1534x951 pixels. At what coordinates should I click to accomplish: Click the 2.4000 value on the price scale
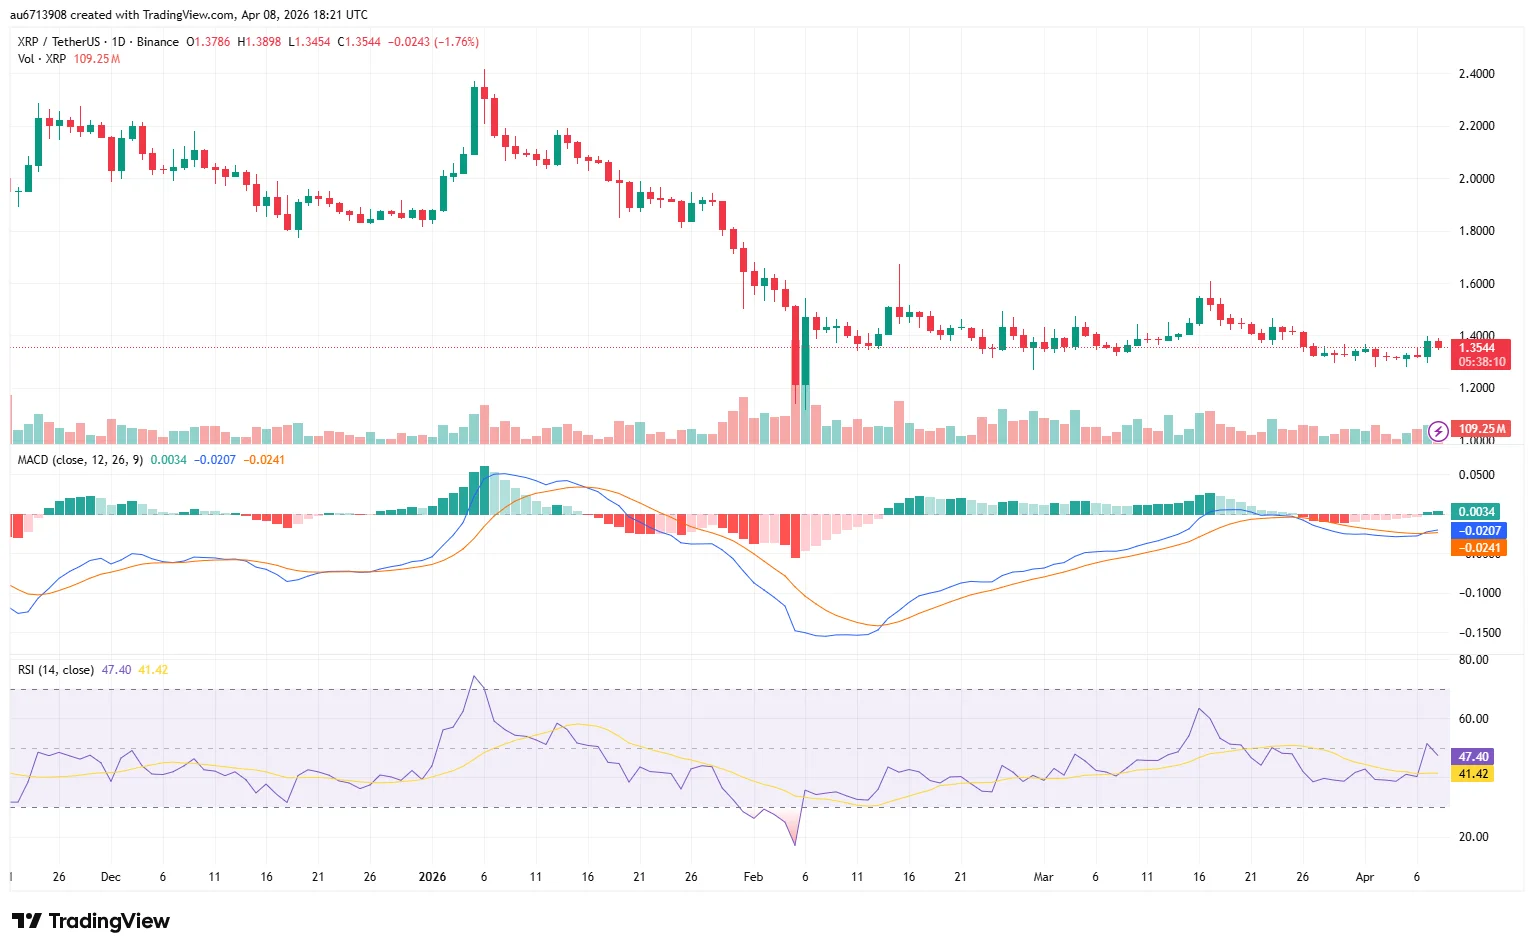point(1477,73)
